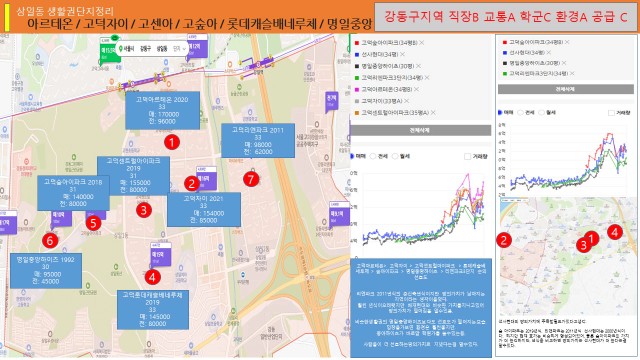Image resolution: width=640 pixels, height=360 pixels.
Task: Click the purple 매16억 marker beside red circle 2
Action: coord(206,178)
